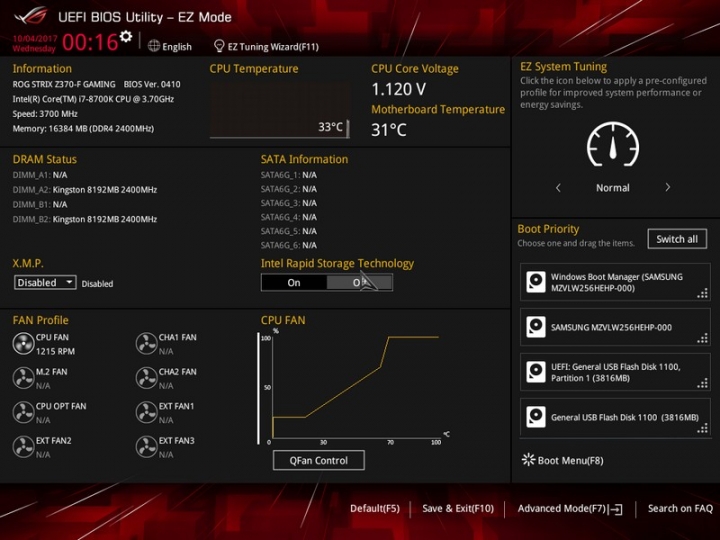Viewport: 720px width, 540px height.
Task: Select the EXT FAN2 fan icon
Action: coord(23,447)
